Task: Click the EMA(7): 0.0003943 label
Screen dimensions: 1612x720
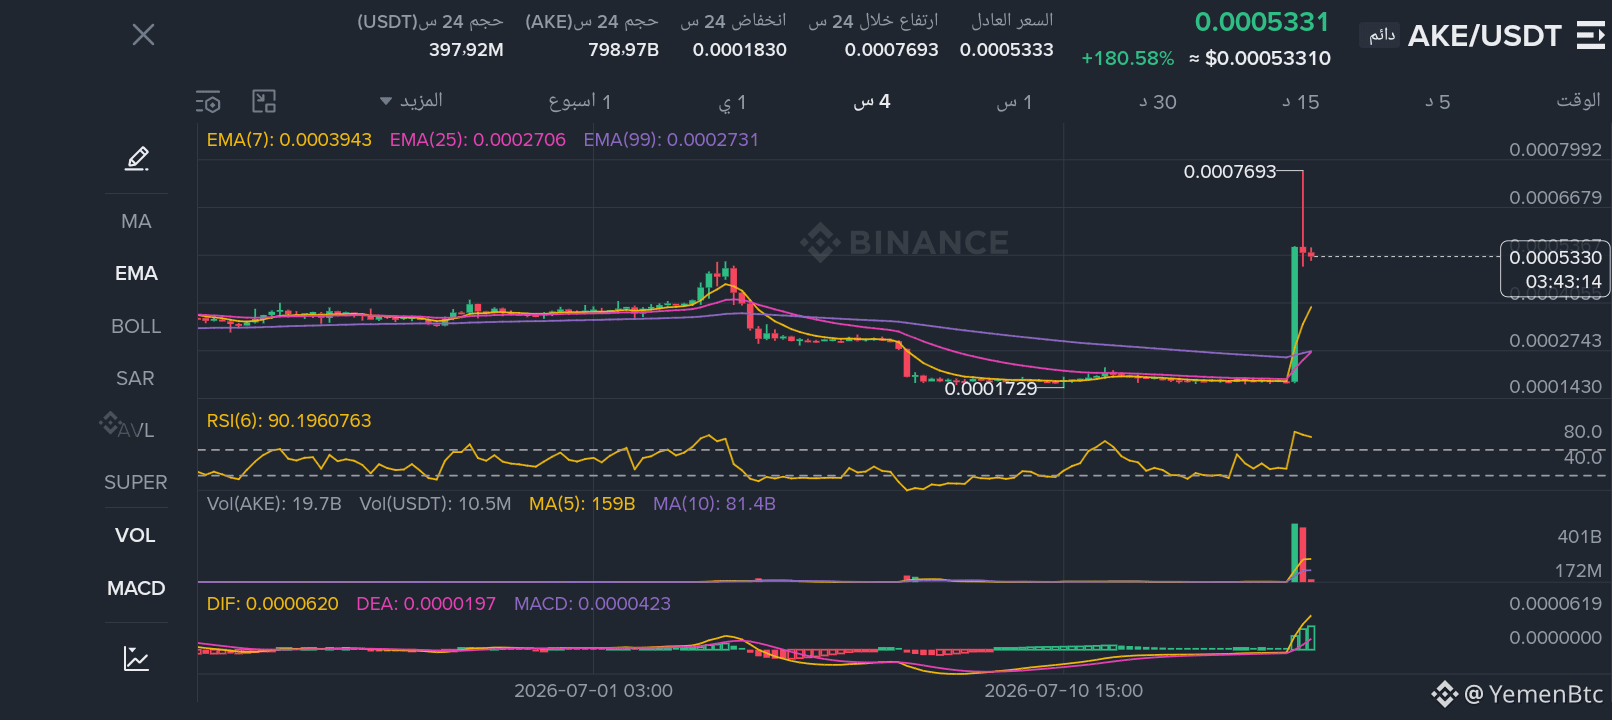Action: (x=289, y=140)
